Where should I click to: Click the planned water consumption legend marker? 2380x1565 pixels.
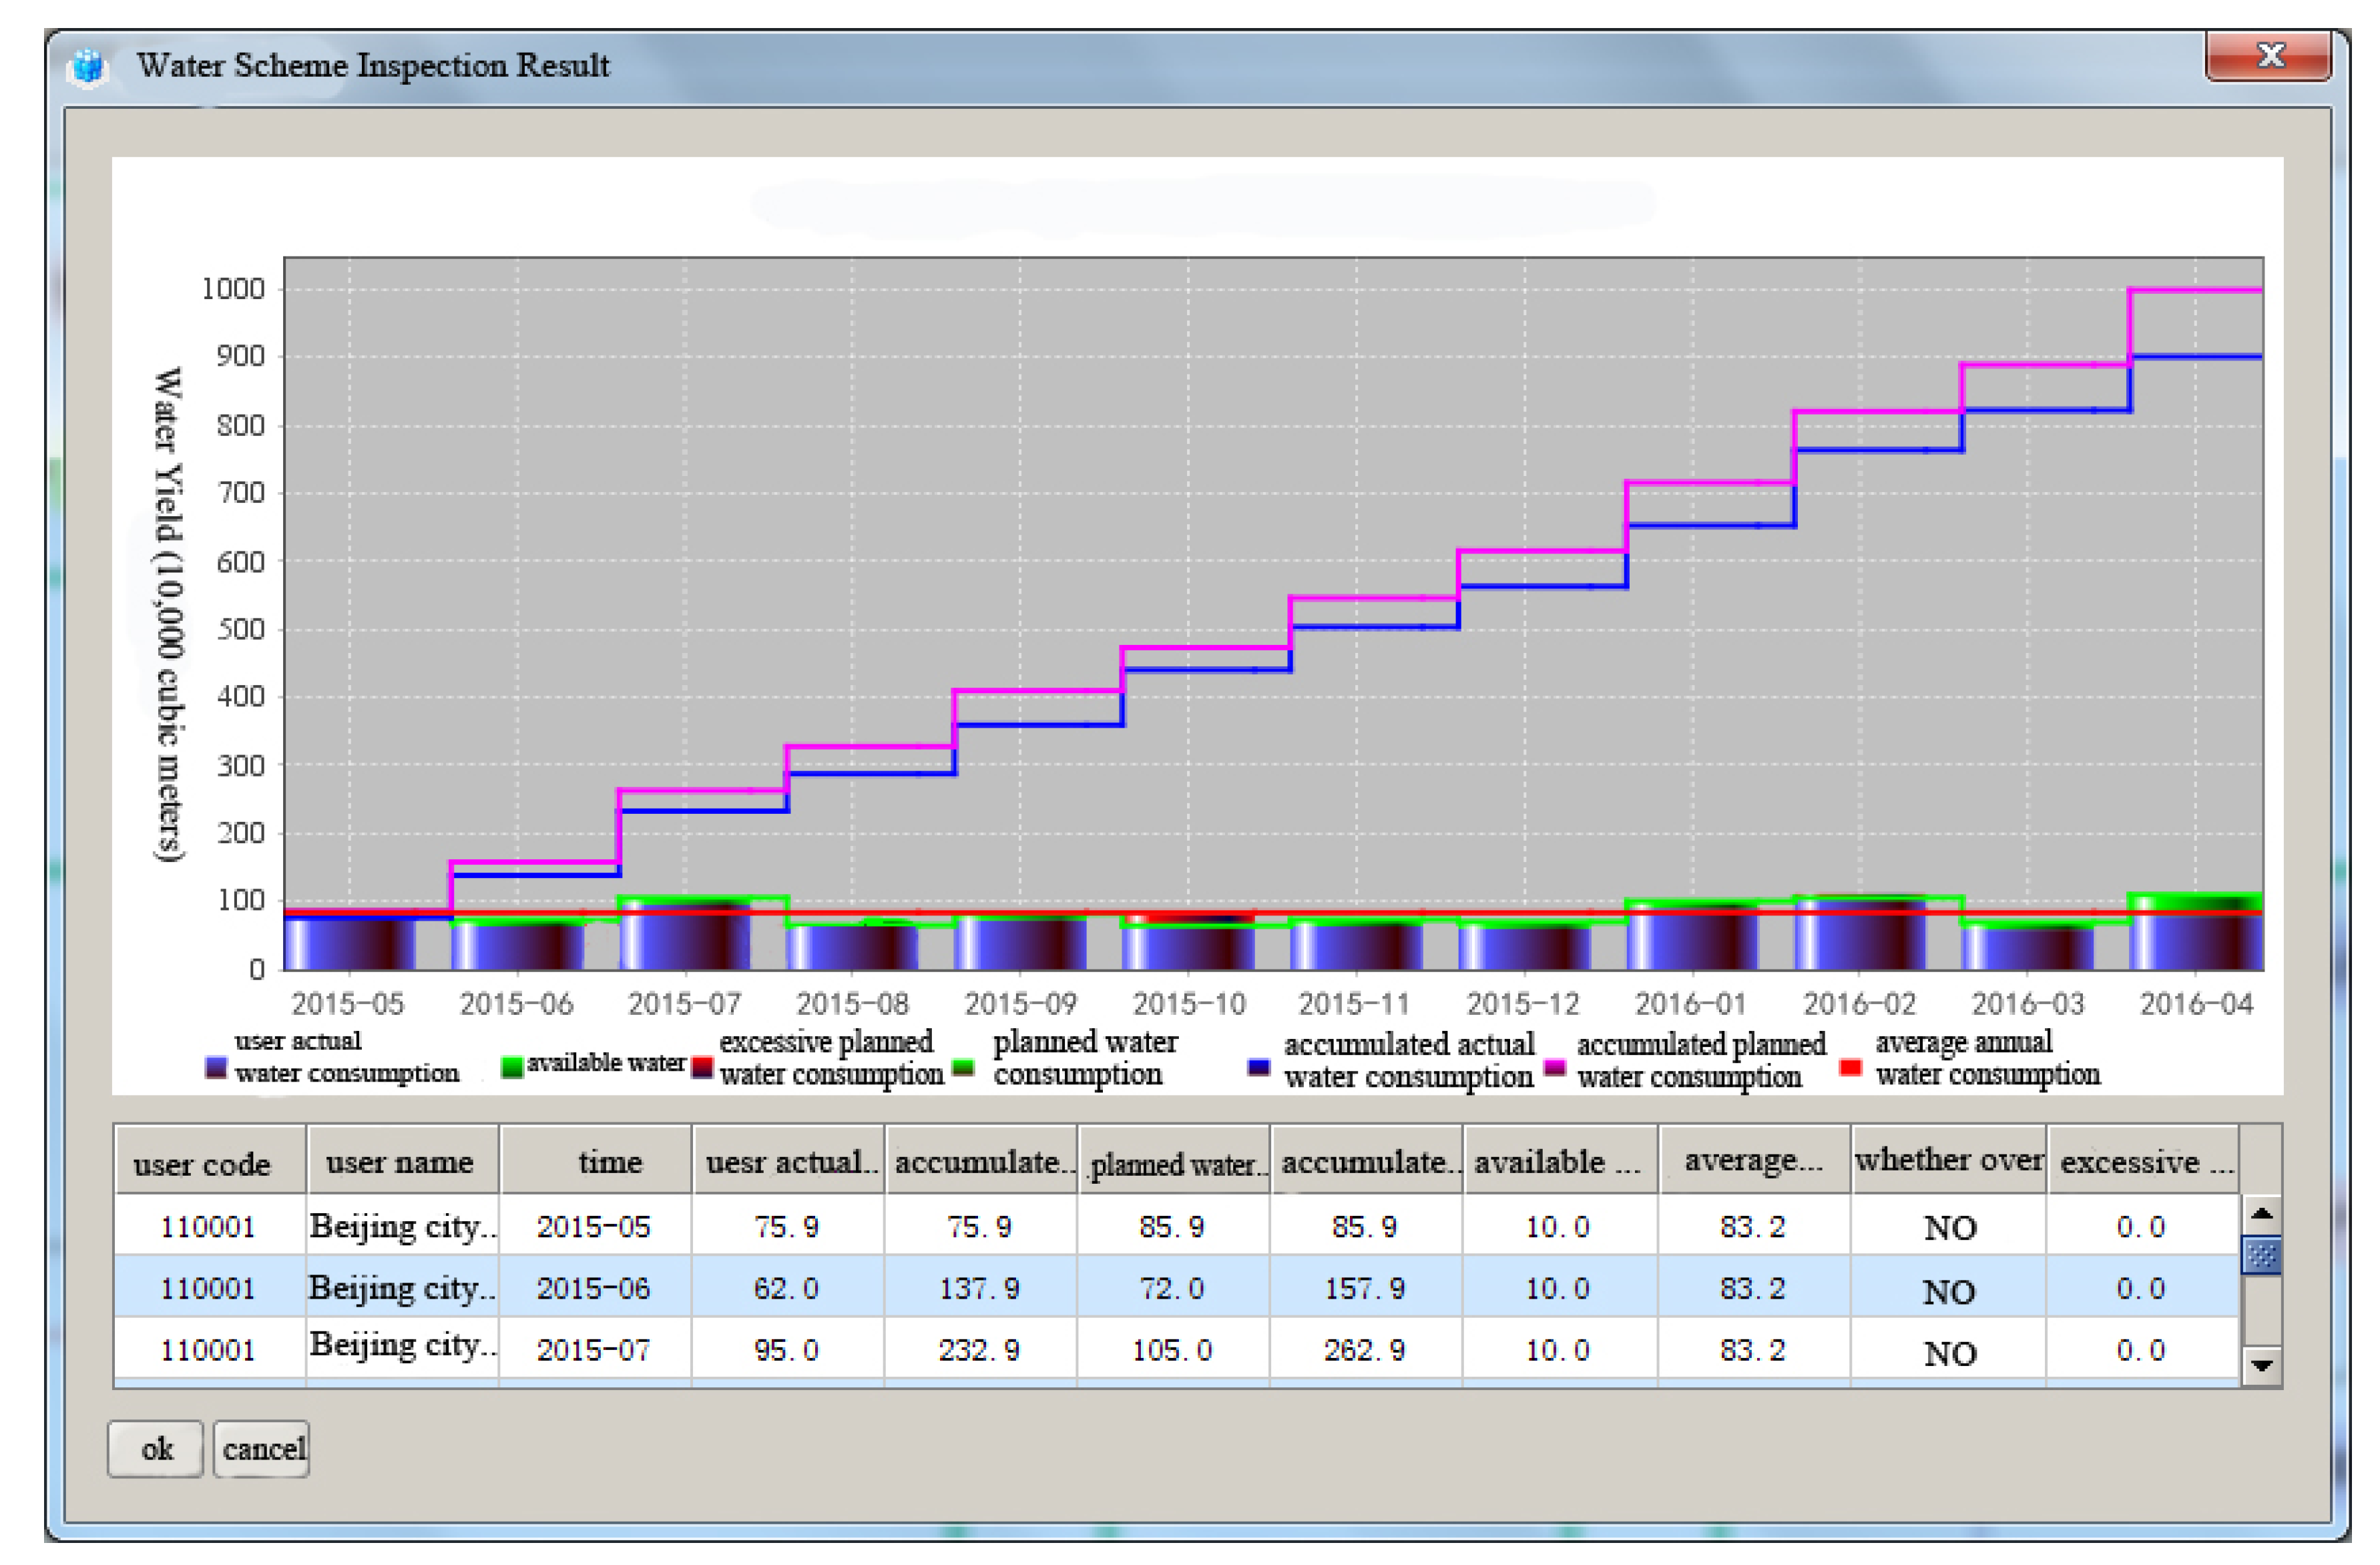(963, 1068)
